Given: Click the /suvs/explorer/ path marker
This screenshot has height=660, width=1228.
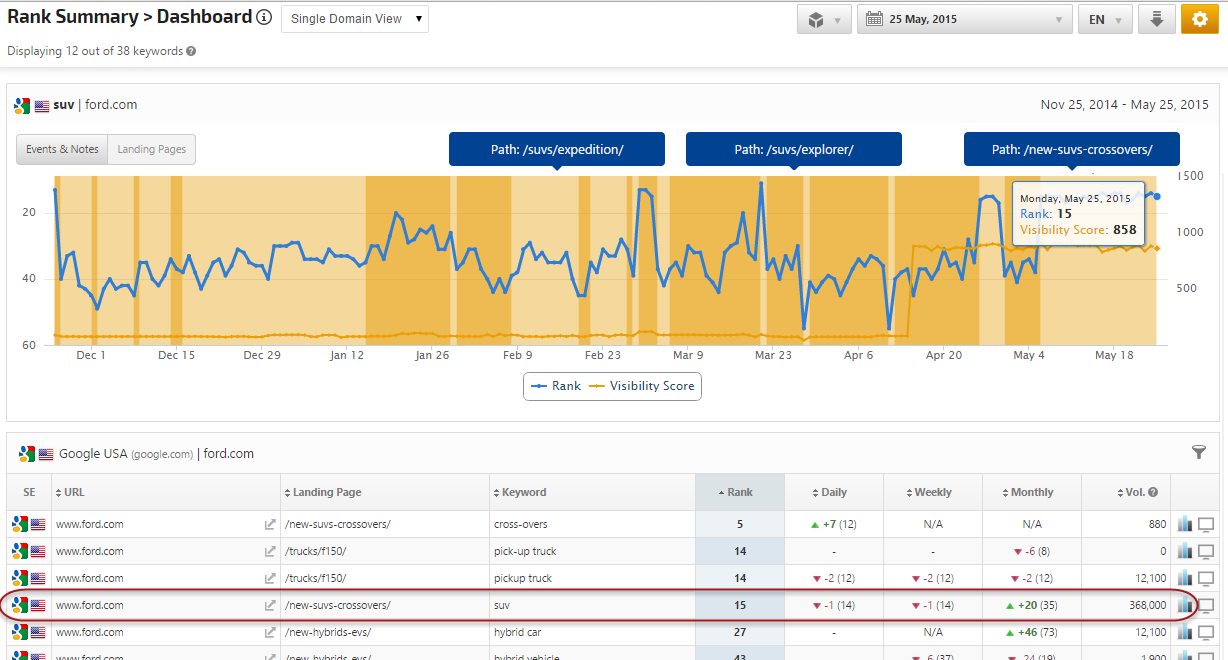Looking at the screenshot, I should click(793, 149).
